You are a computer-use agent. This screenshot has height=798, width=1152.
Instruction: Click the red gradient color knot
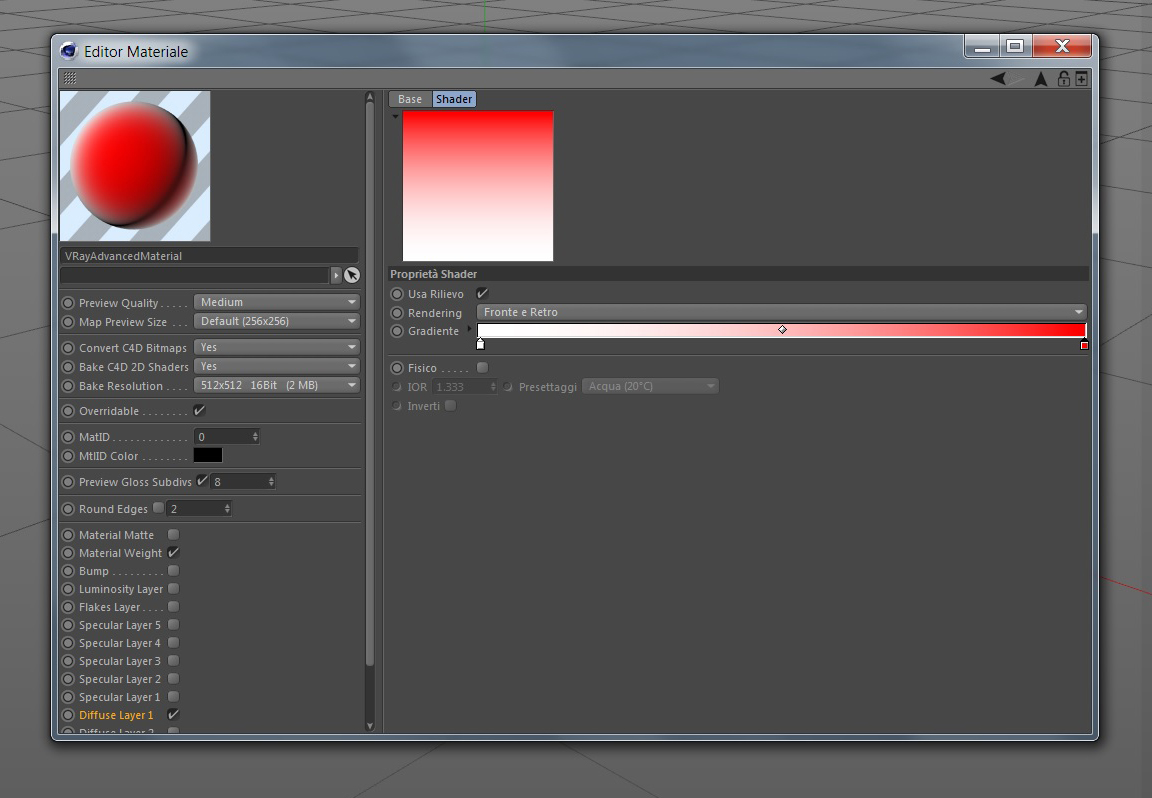(x=1084, y=345)
